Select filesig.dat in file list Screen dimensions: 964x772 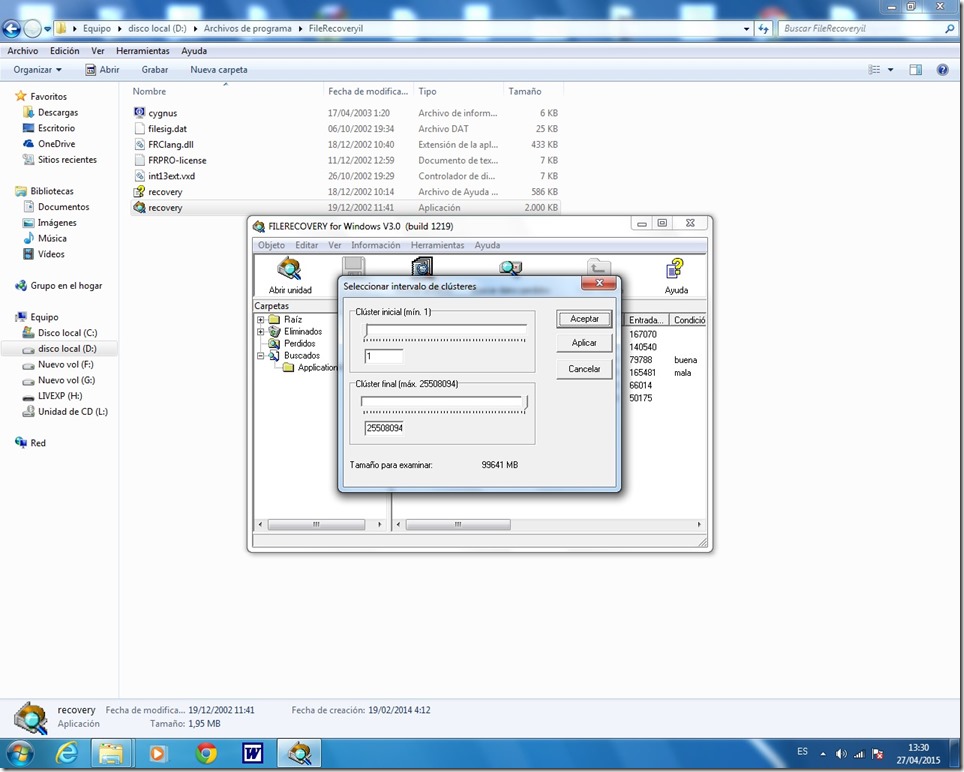point(167,128)
